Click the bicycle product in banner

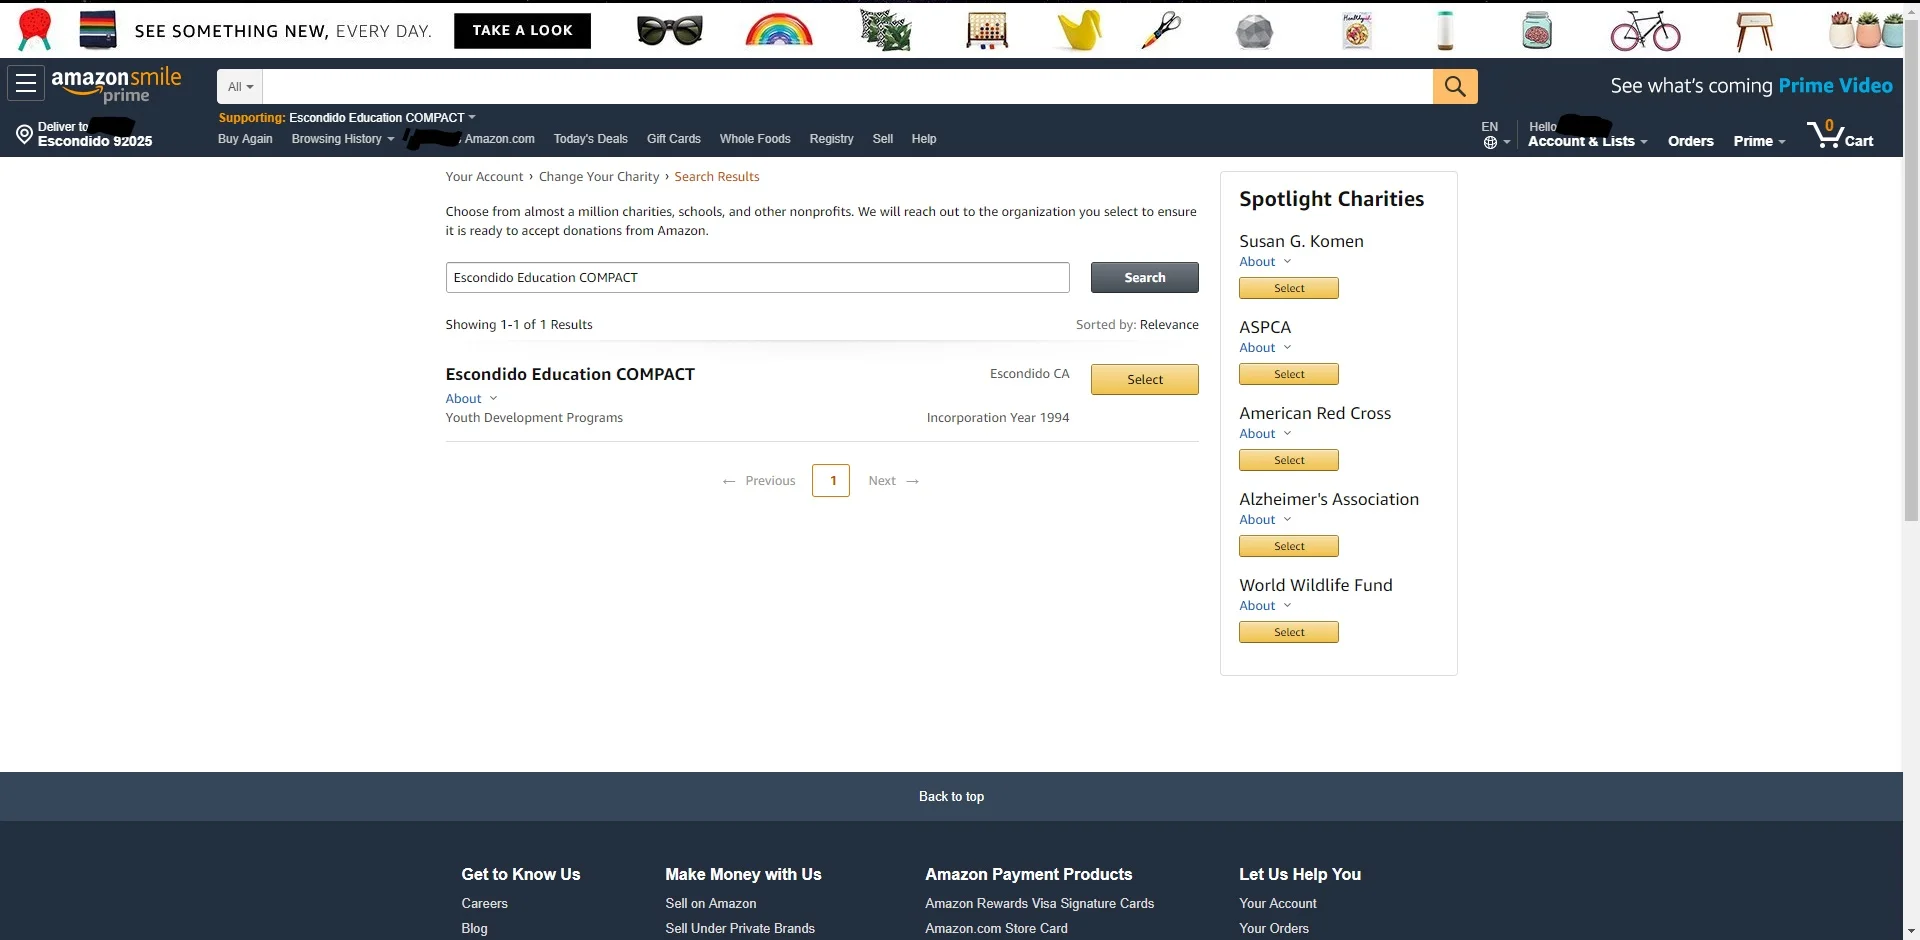1645,31
